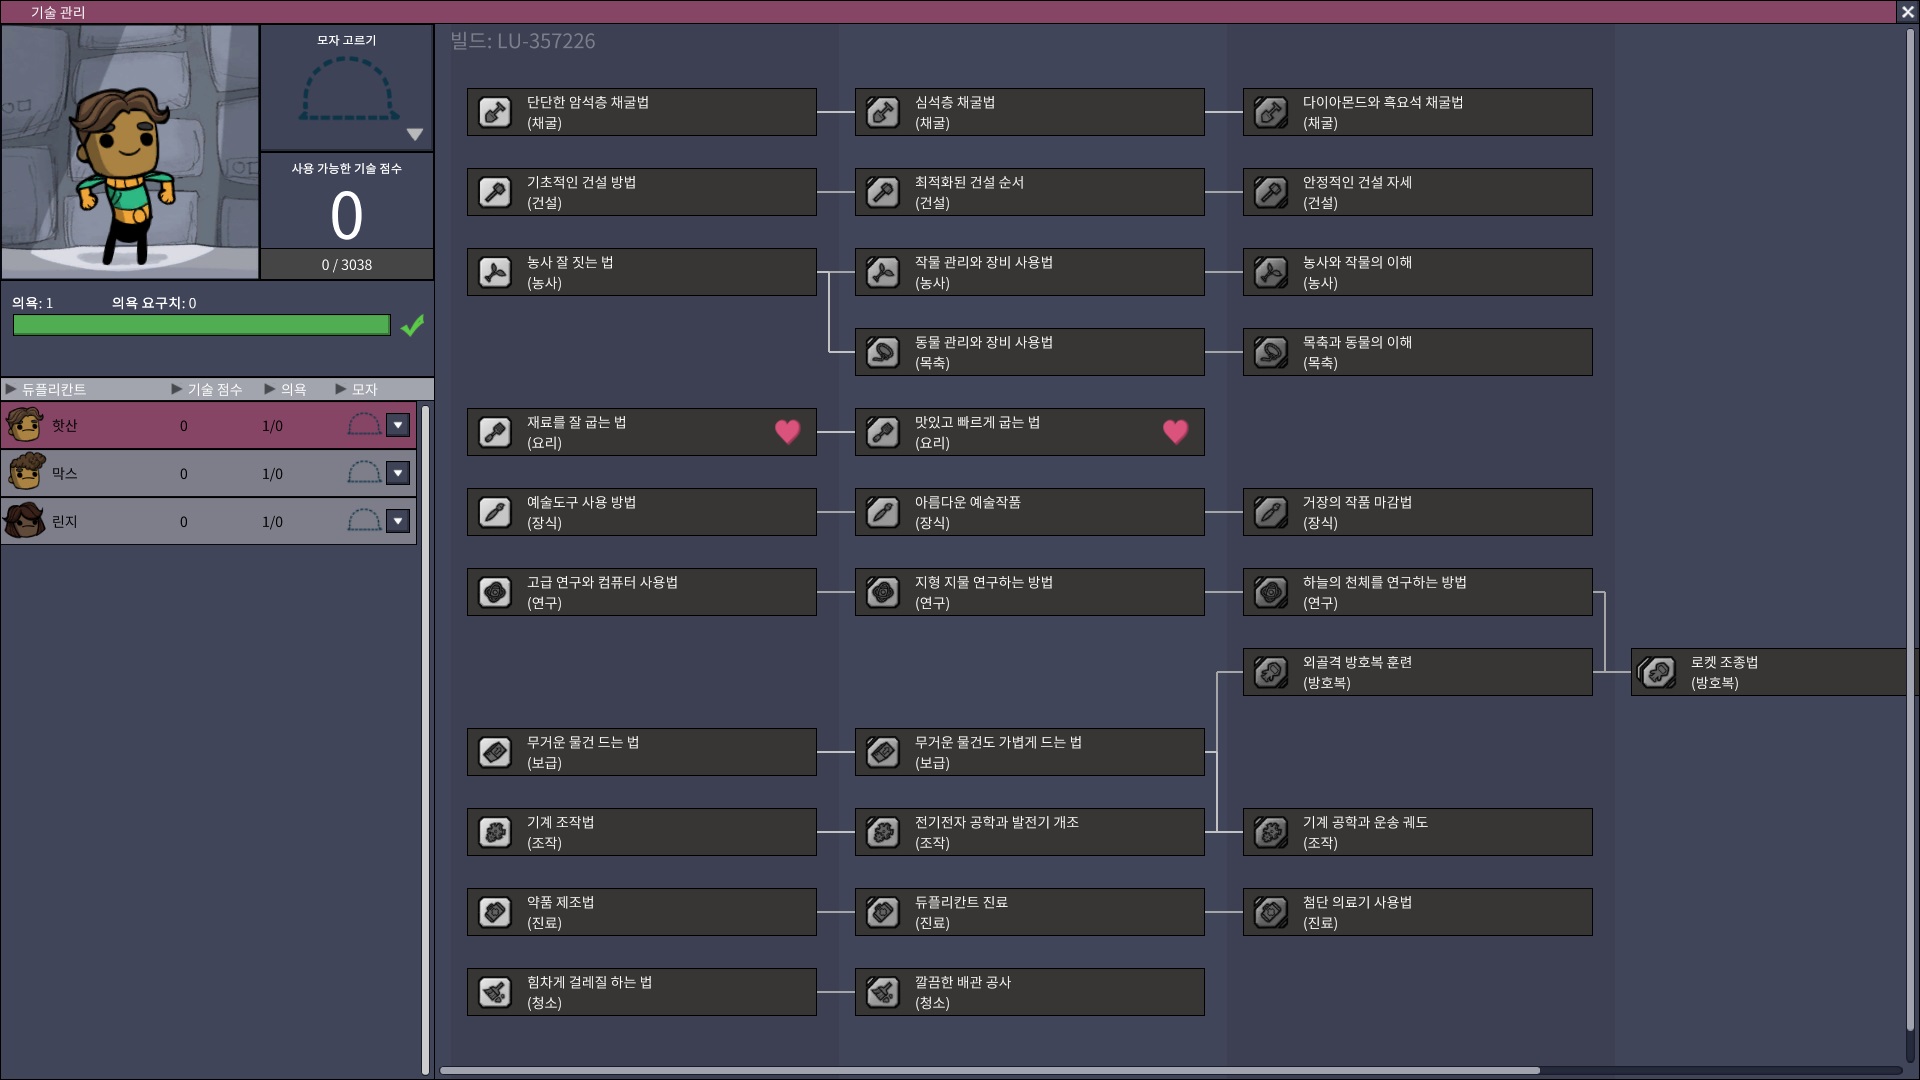Select the tidy icon for 깔끔한 배관 공사
Screen dimensions: 1920x1080
[883, 992]
